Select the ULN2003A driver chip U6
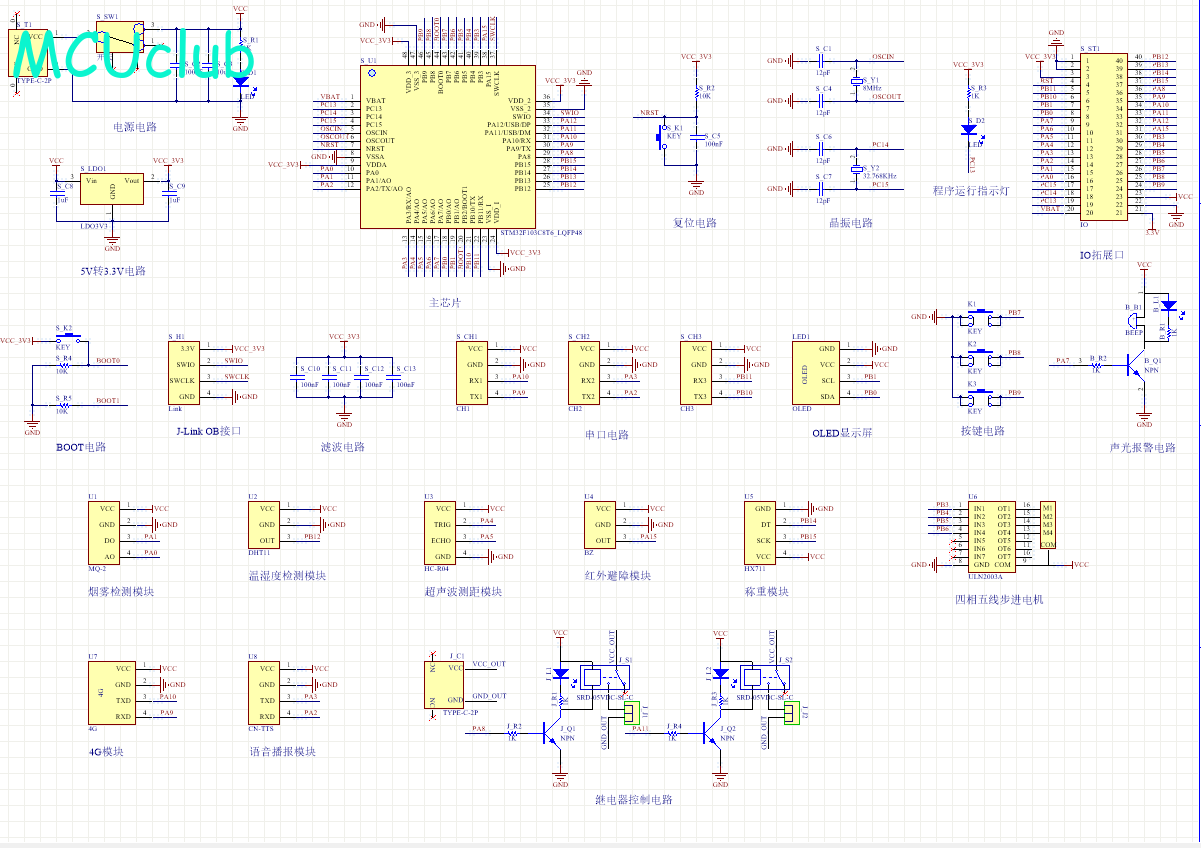This screenshot has width=1201, height=848. click(992, 536)
